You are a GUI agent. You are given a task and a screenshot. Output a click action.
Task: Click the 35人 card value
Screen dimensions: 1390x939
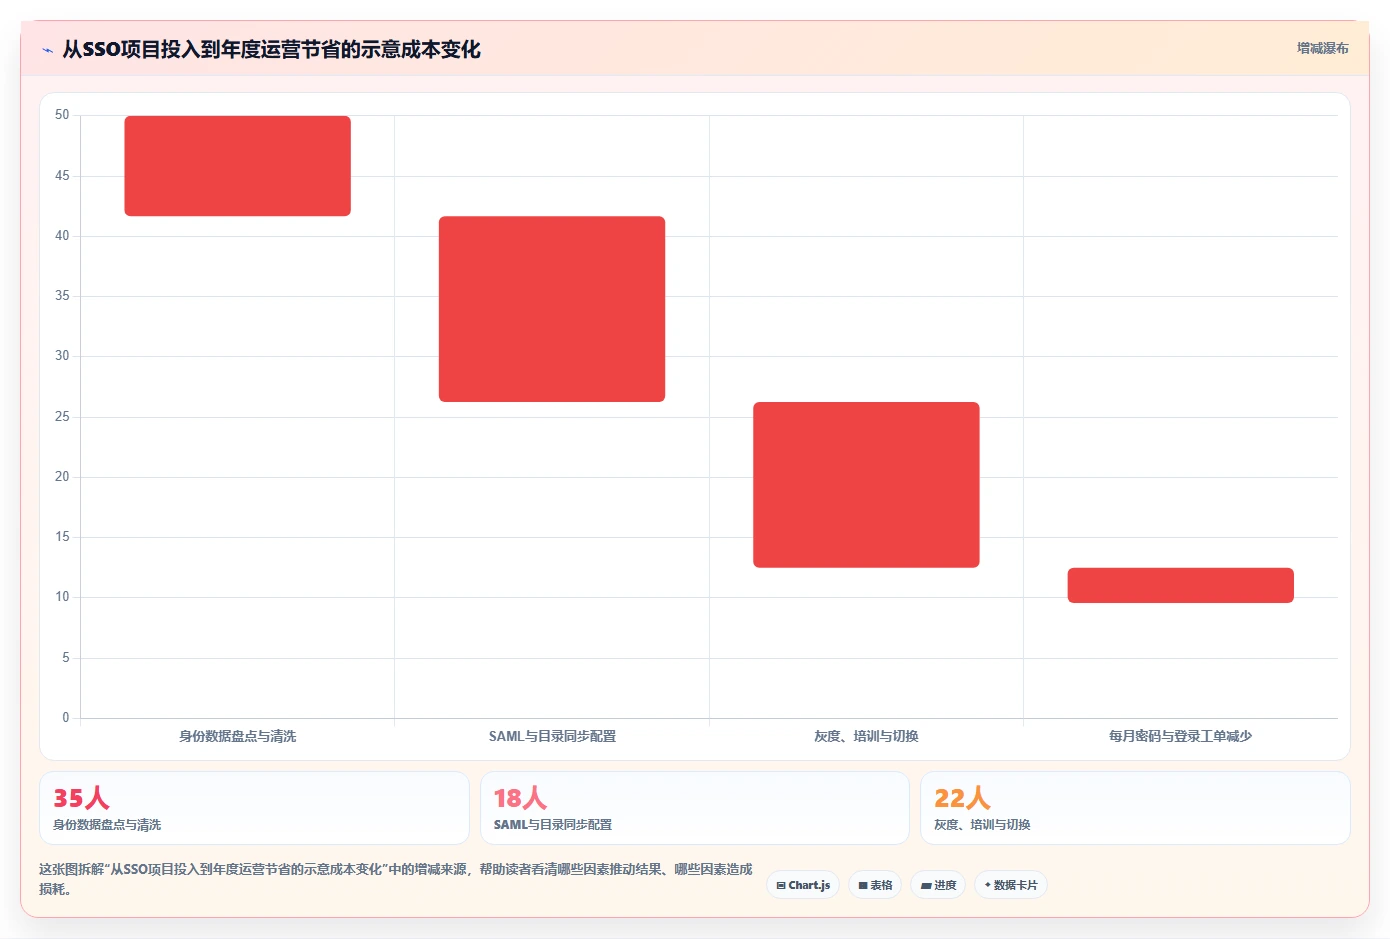pyautogui.click(x=81, y=798)
